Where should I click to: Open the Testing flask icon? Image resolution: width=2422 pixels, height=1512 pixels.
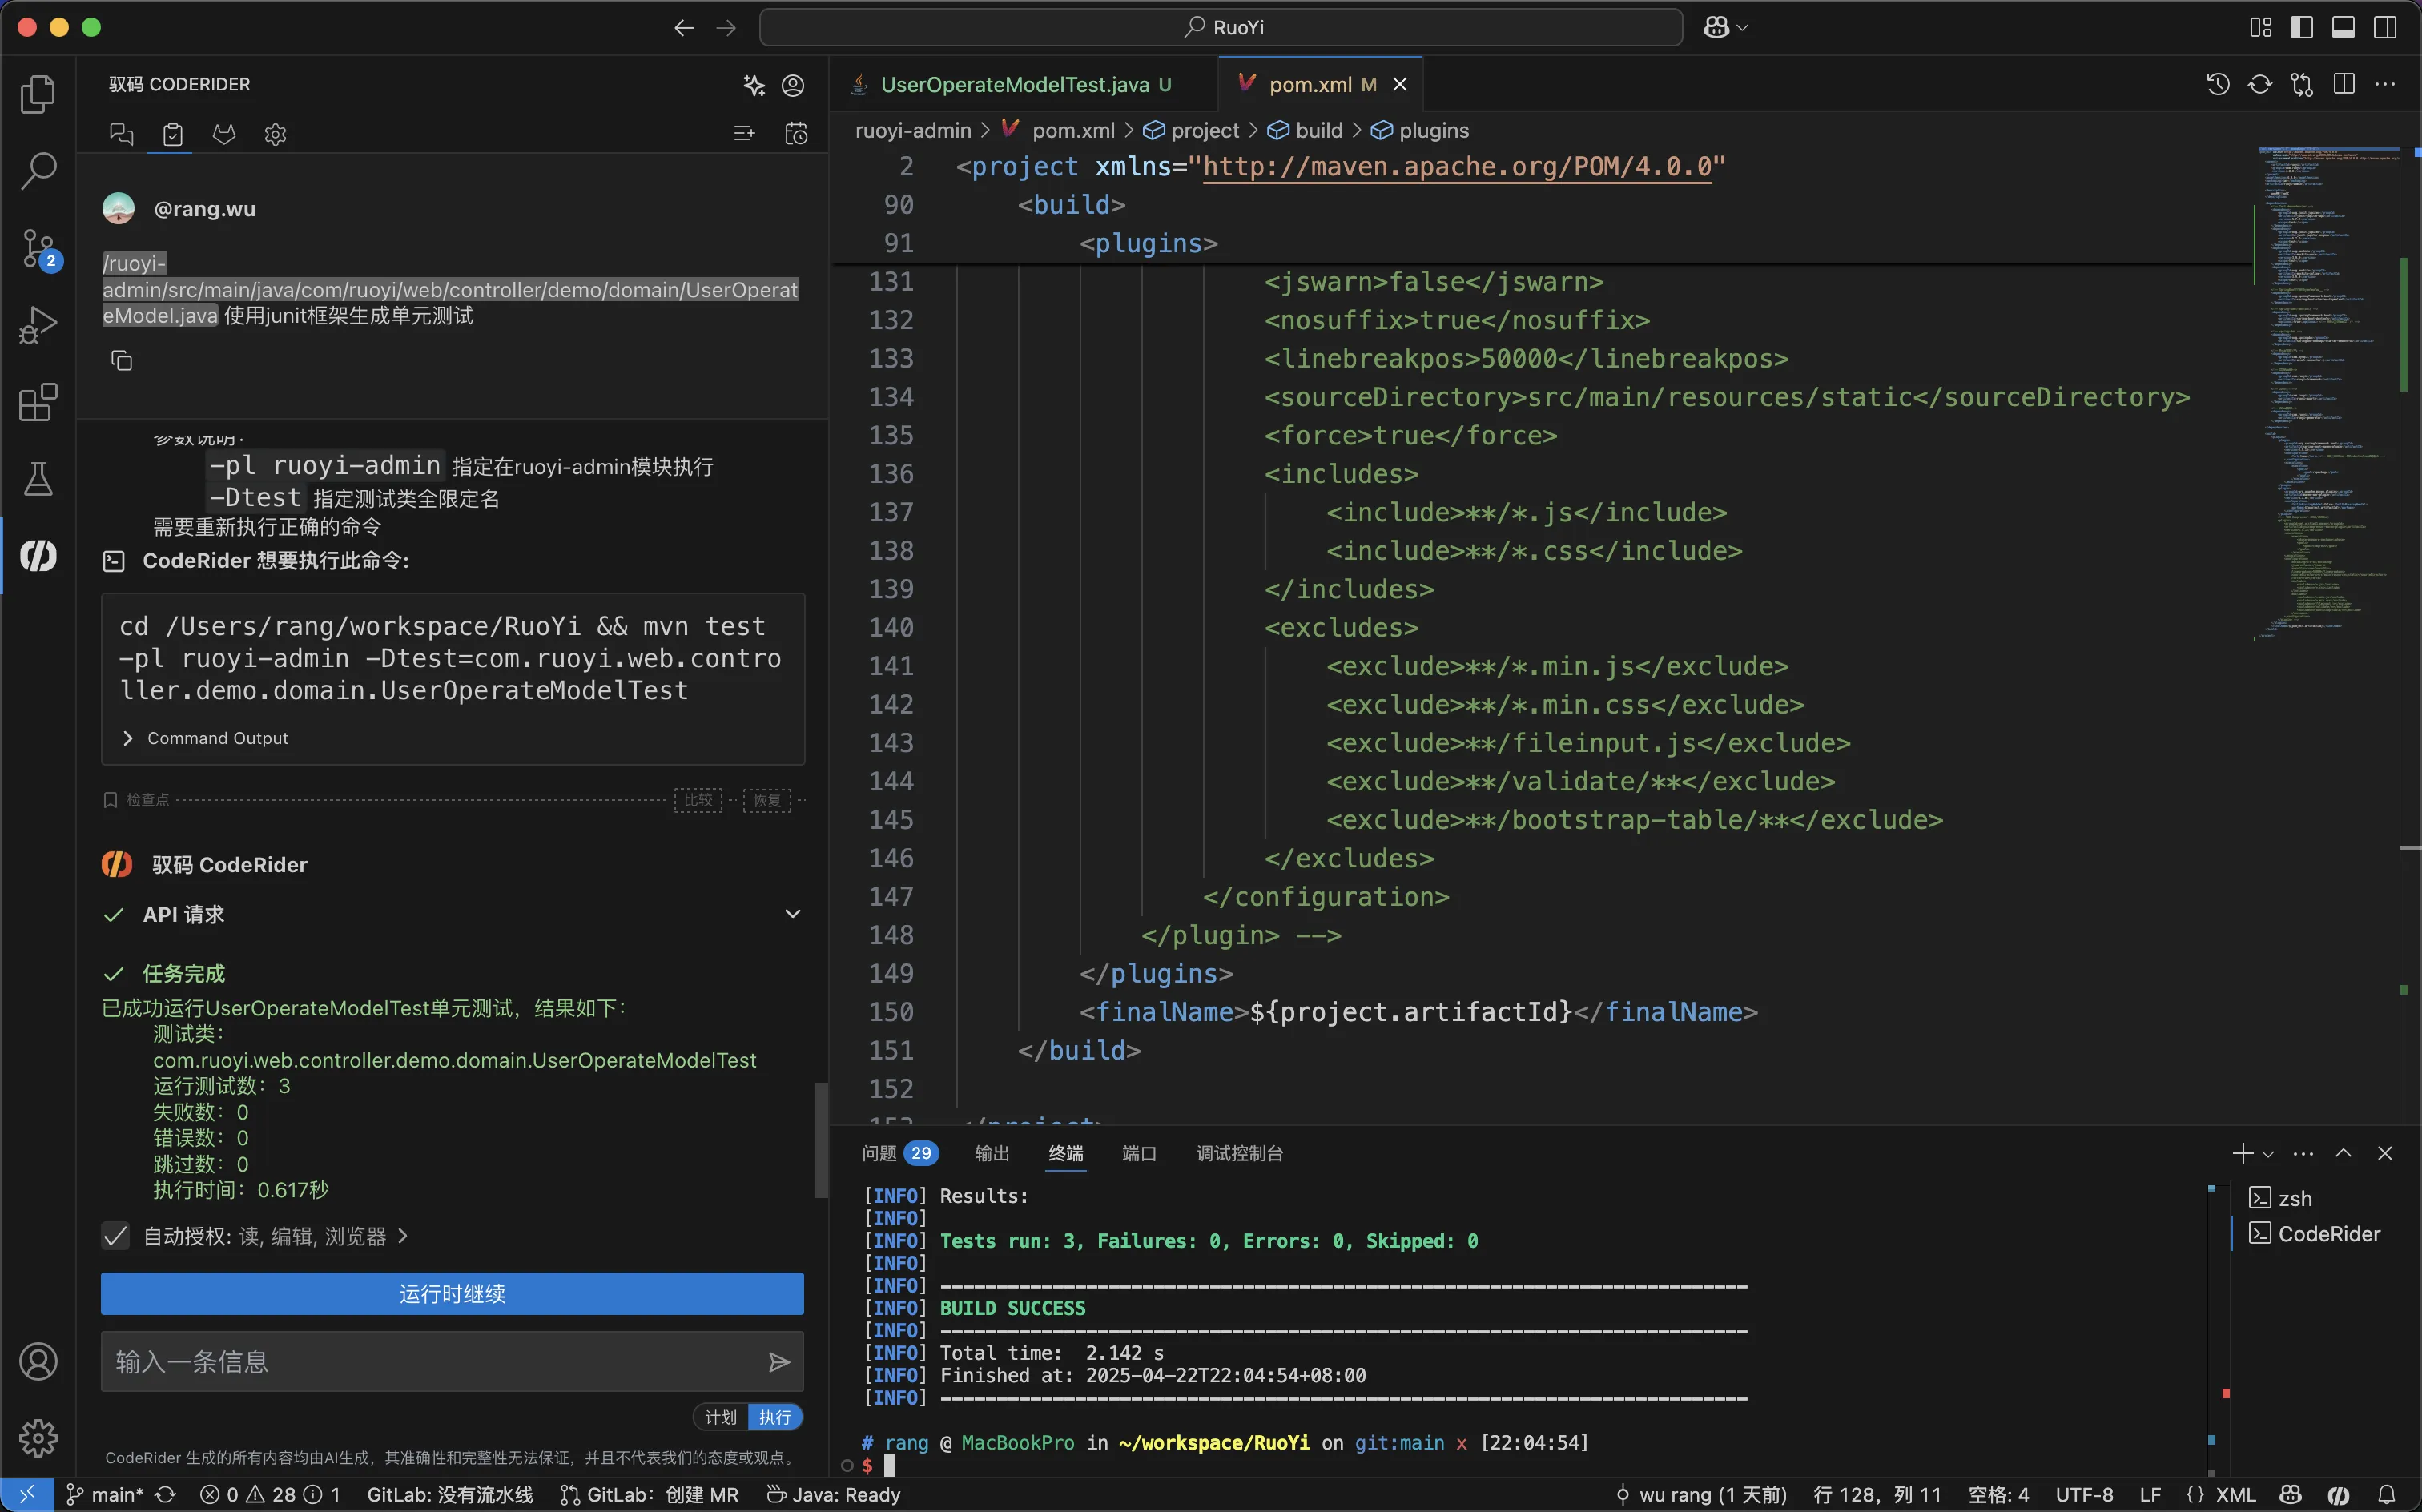point(38,479)
